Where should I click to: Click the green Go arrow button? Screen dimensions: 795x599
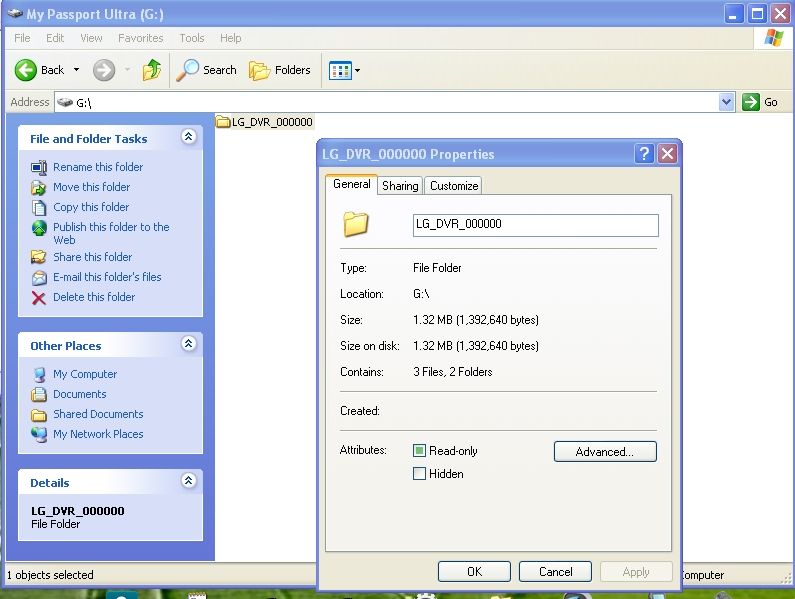click(750, 102)
